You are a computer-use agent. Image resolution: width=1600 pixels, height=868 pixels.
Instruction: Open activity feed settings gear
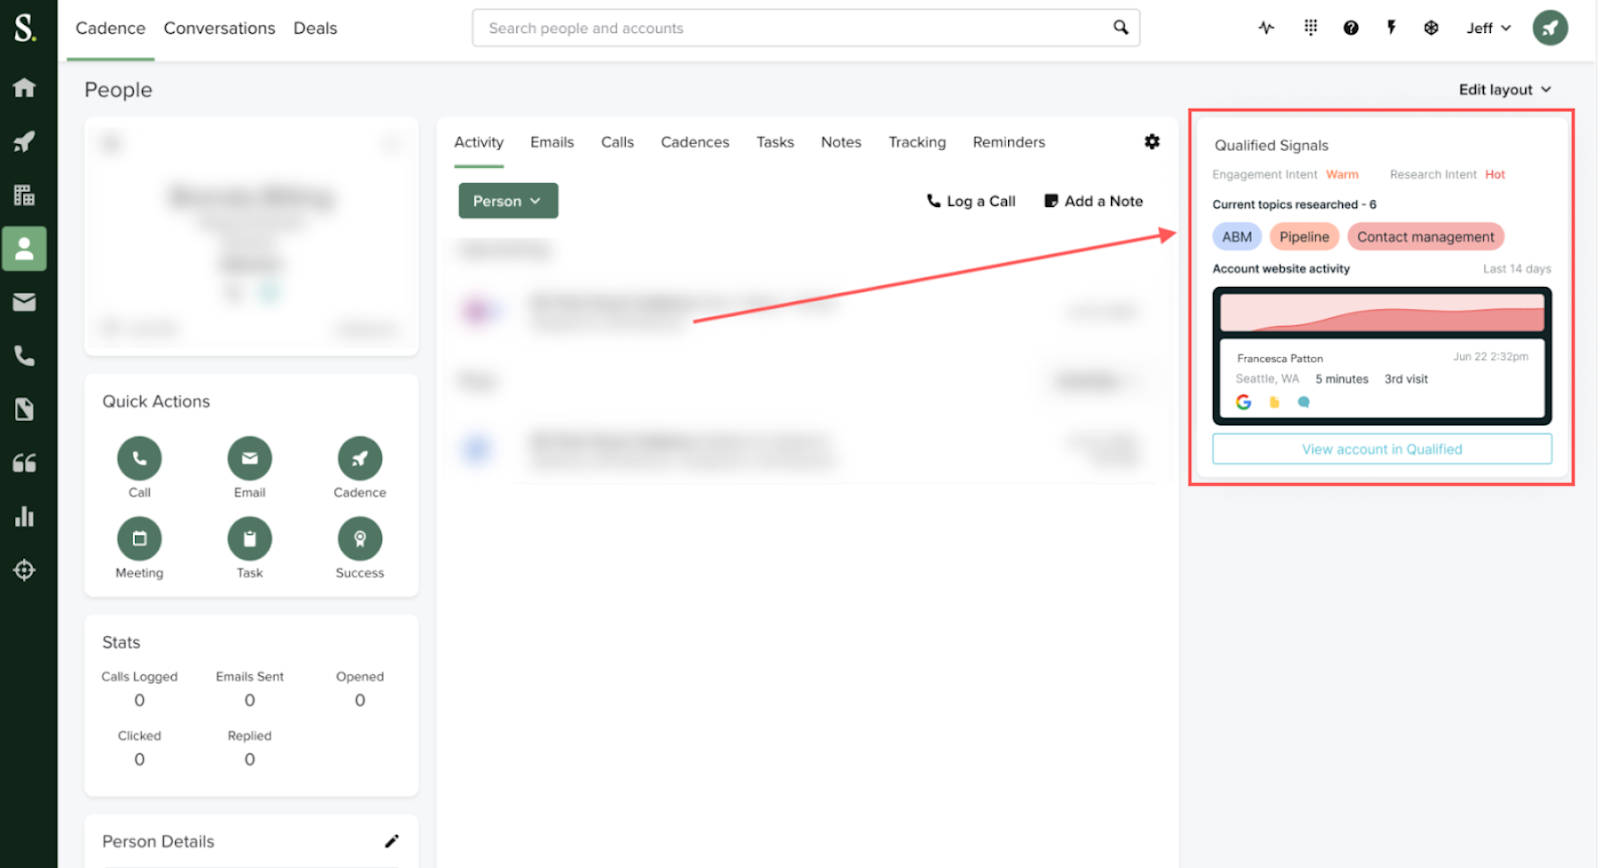[x=1152, y=142]
